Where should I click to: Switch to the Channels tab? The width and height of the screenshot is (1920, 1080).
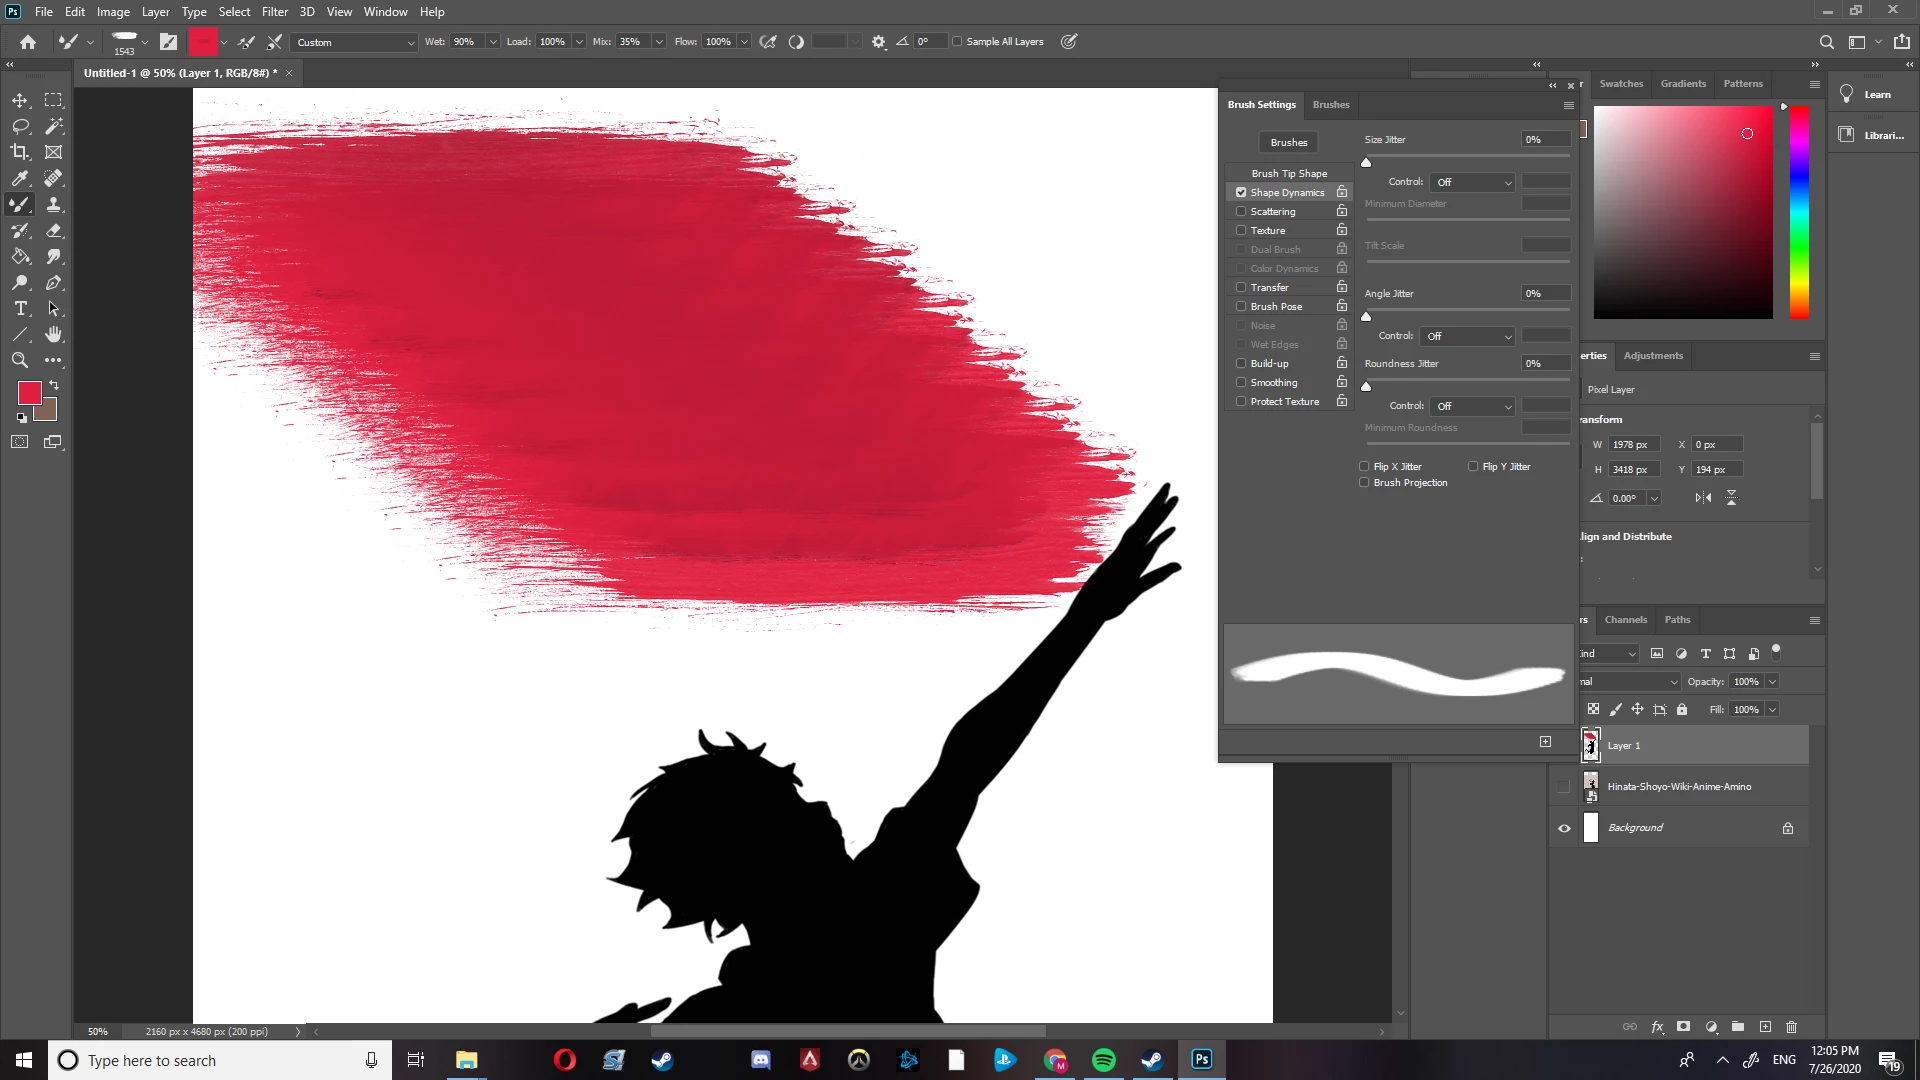[1625, 620]
